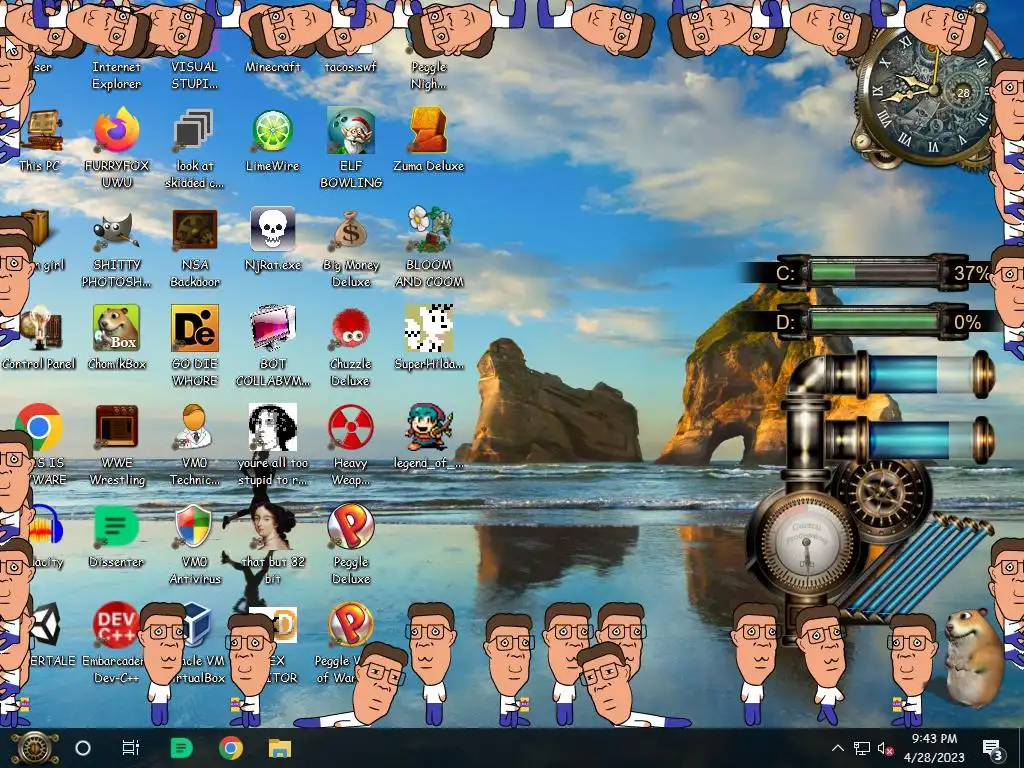Open Google Chrome desktop icon
This screenshot has width=1024, height=768.
point(39,428)
